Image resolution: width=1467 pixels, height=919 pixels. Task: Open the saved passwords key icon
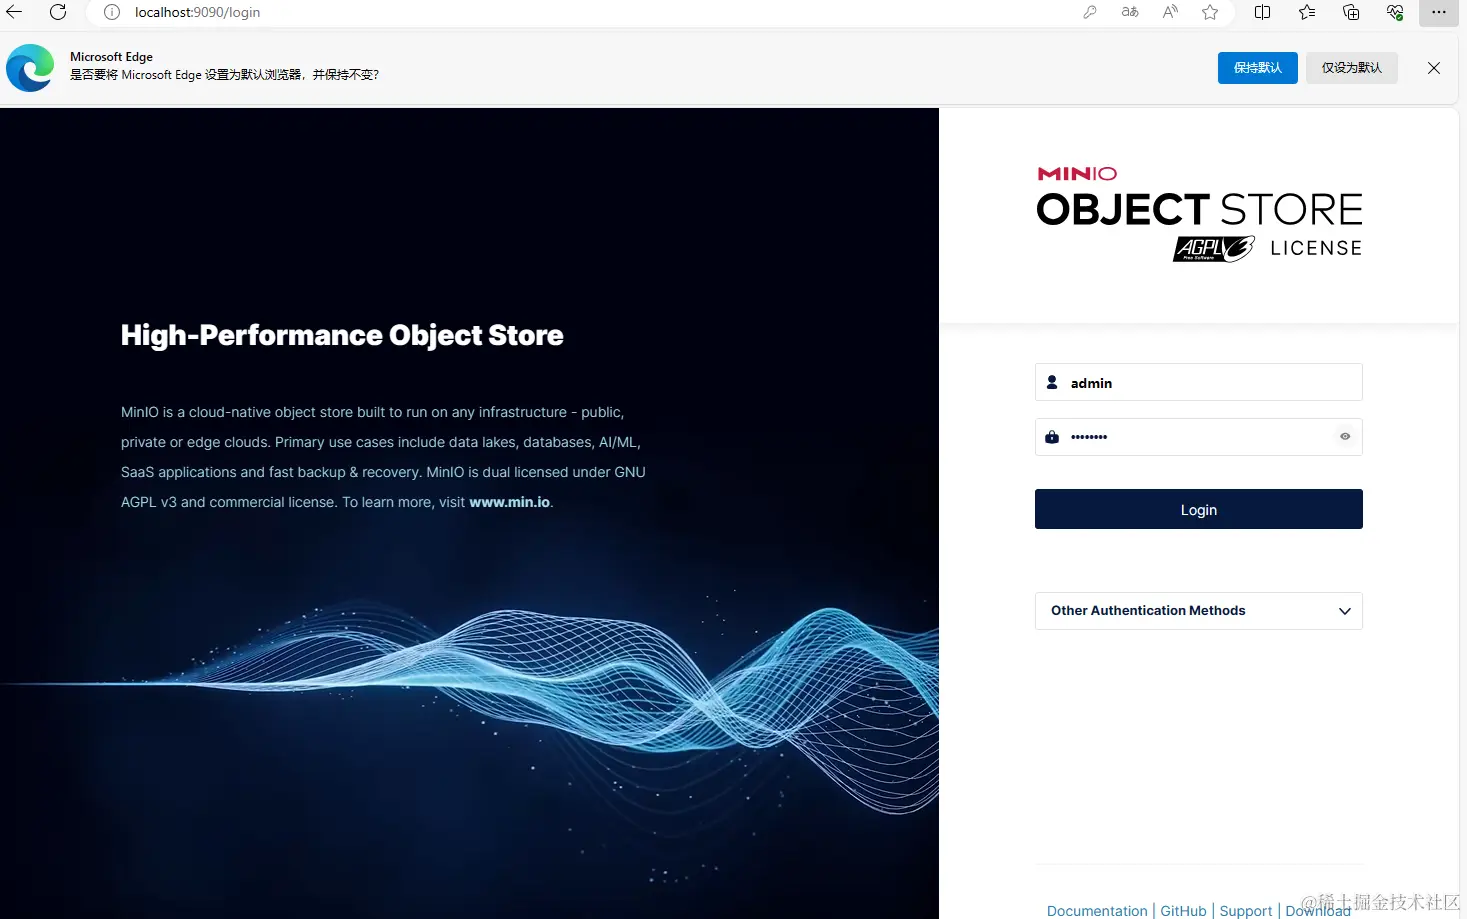click(1090, 12)
